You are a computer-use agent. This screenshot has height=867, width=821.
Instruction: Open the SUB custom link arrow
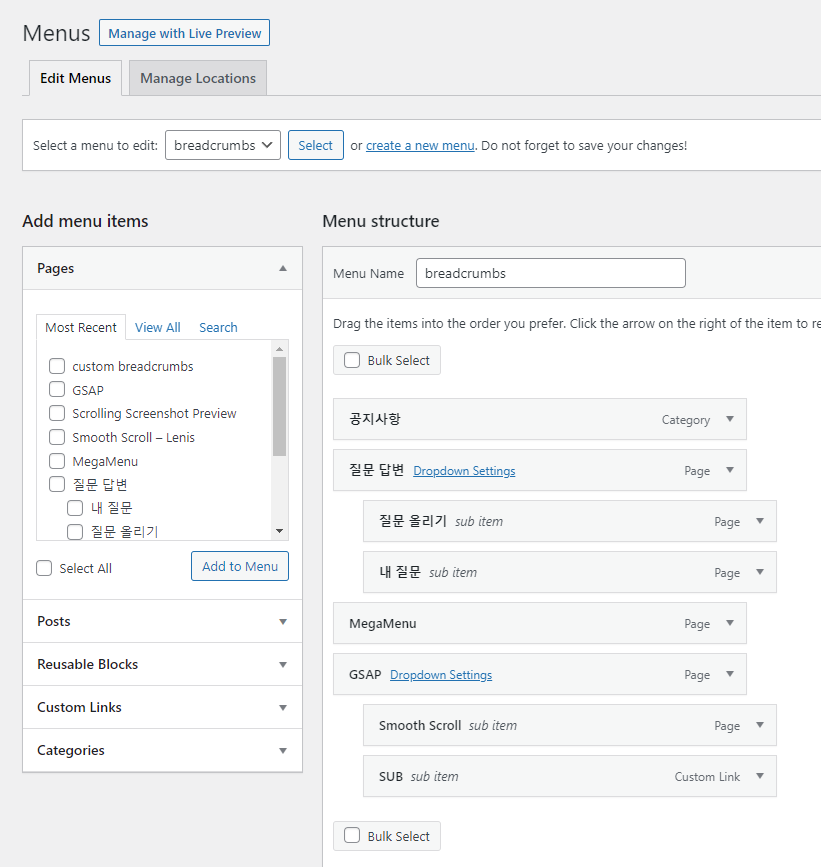pos(760,776)
